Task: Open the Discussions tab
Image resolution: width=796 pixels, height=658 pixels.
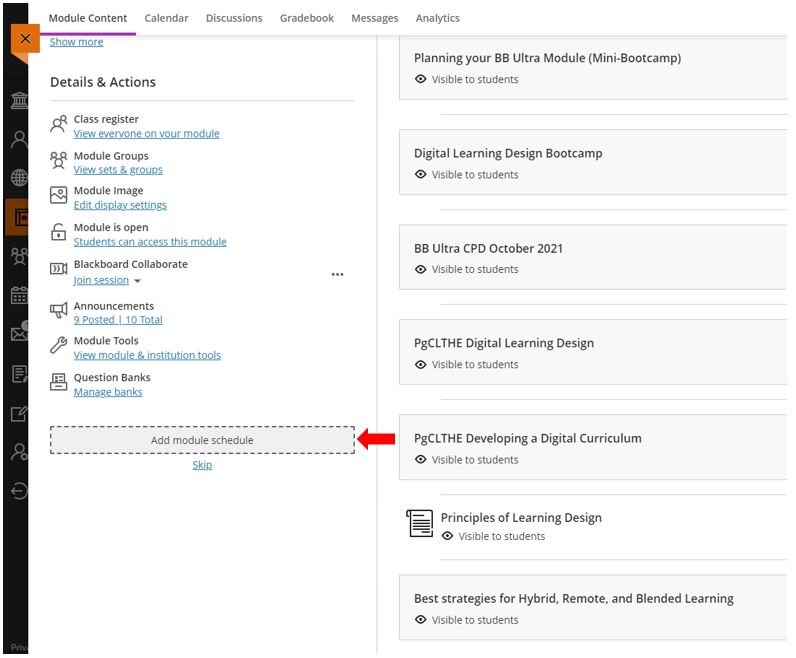Action: pyautogui.click(x=234, y=18)
